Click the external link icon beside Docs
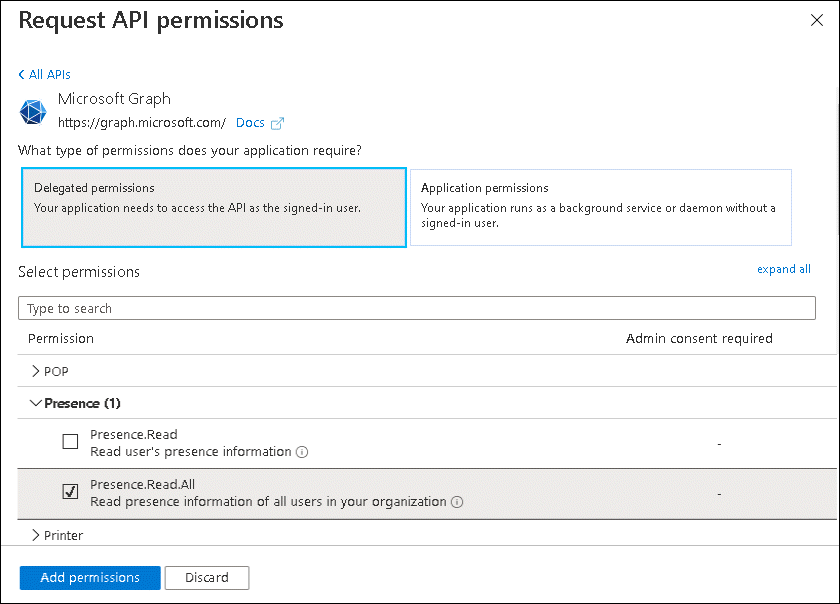Viewport: 840px width, 604px height. click(x=277, y=124)
